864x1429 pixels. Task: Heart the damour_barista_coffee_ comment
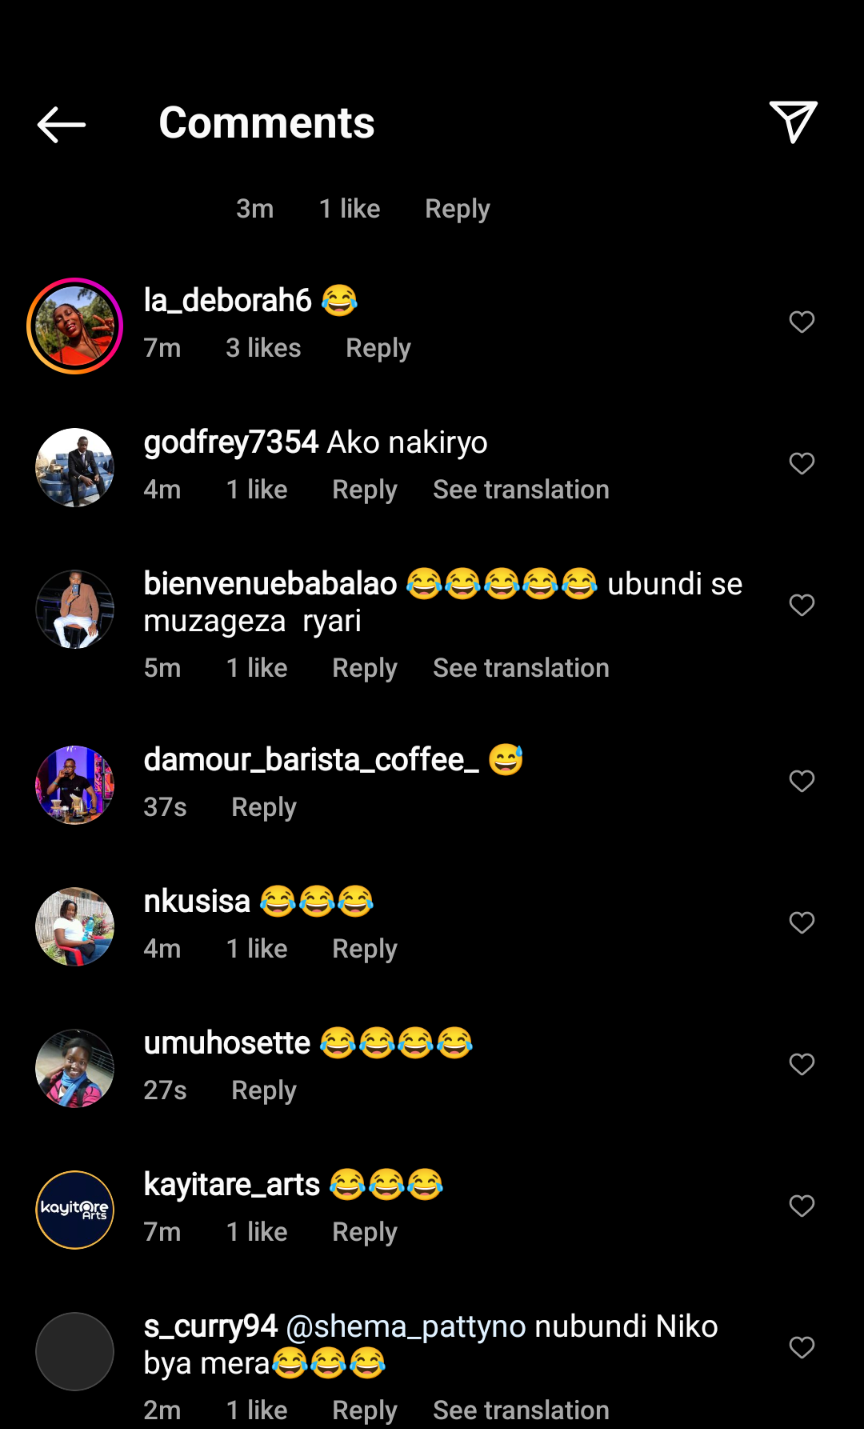pyautogui.click(x=802, y=781)
